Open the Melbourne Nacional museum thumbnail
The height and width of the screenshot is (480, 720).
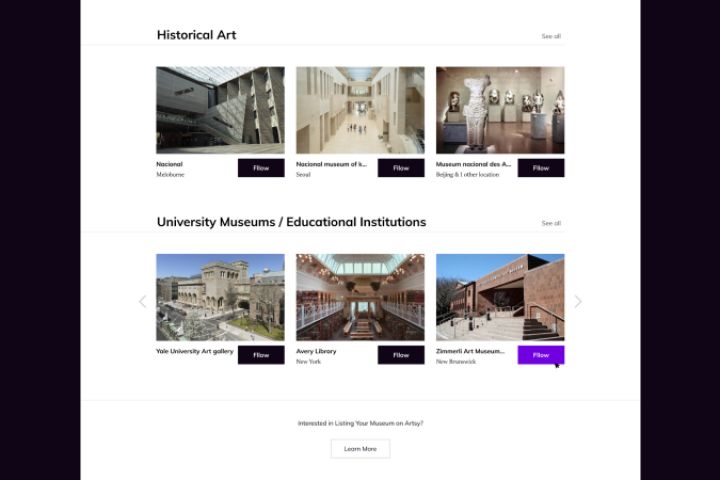[220, 110]
